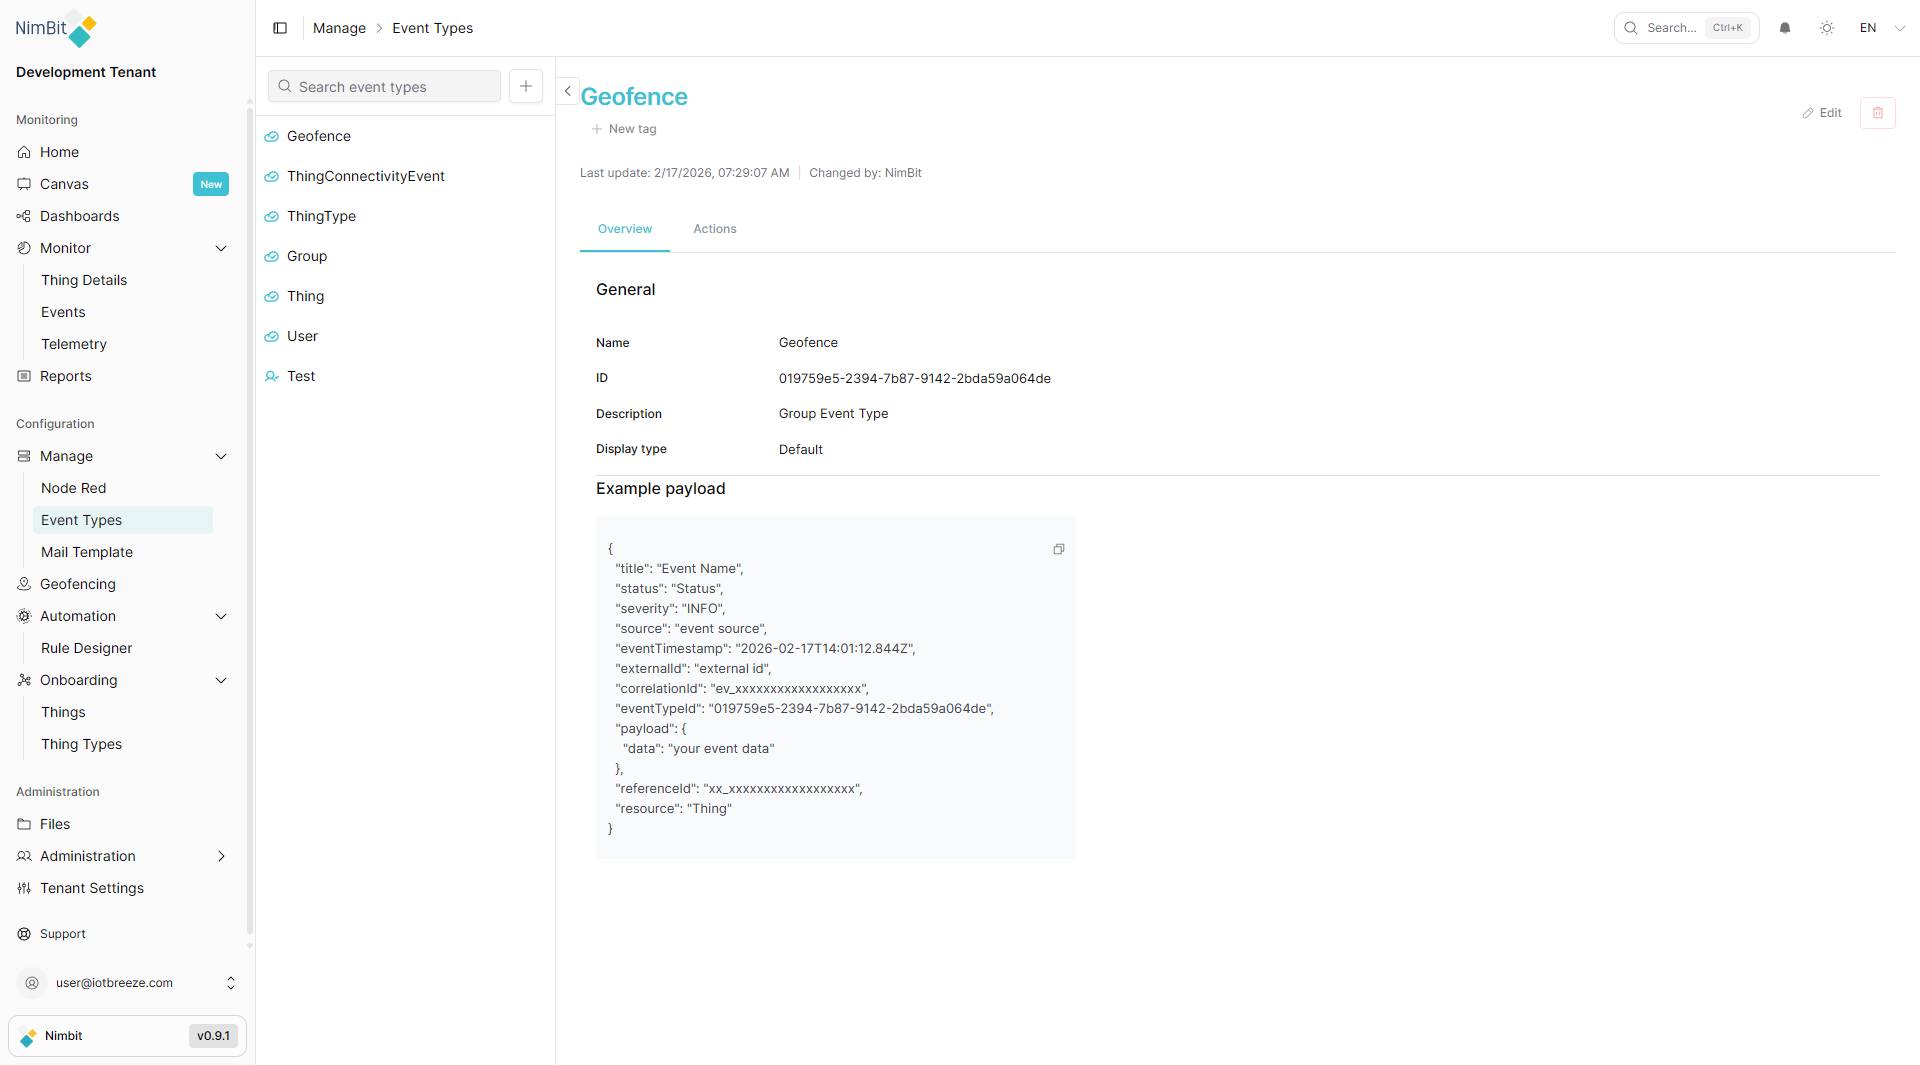The width and height of the screenshot is (1920, 1065).
Task: Click the notification bell icon
Action: pos(1785,28)
